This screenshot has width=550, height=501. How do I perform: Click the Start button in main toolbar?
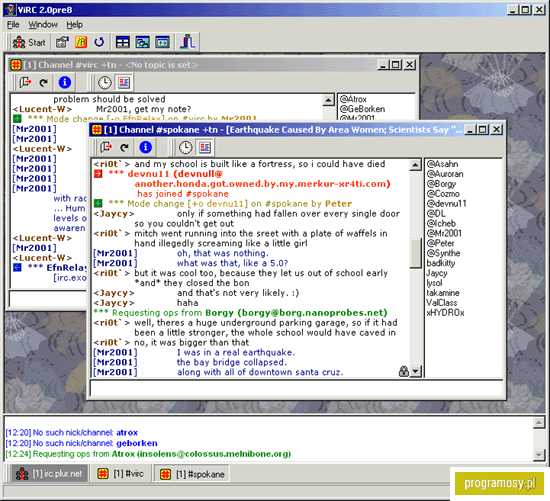coord(29,42)
